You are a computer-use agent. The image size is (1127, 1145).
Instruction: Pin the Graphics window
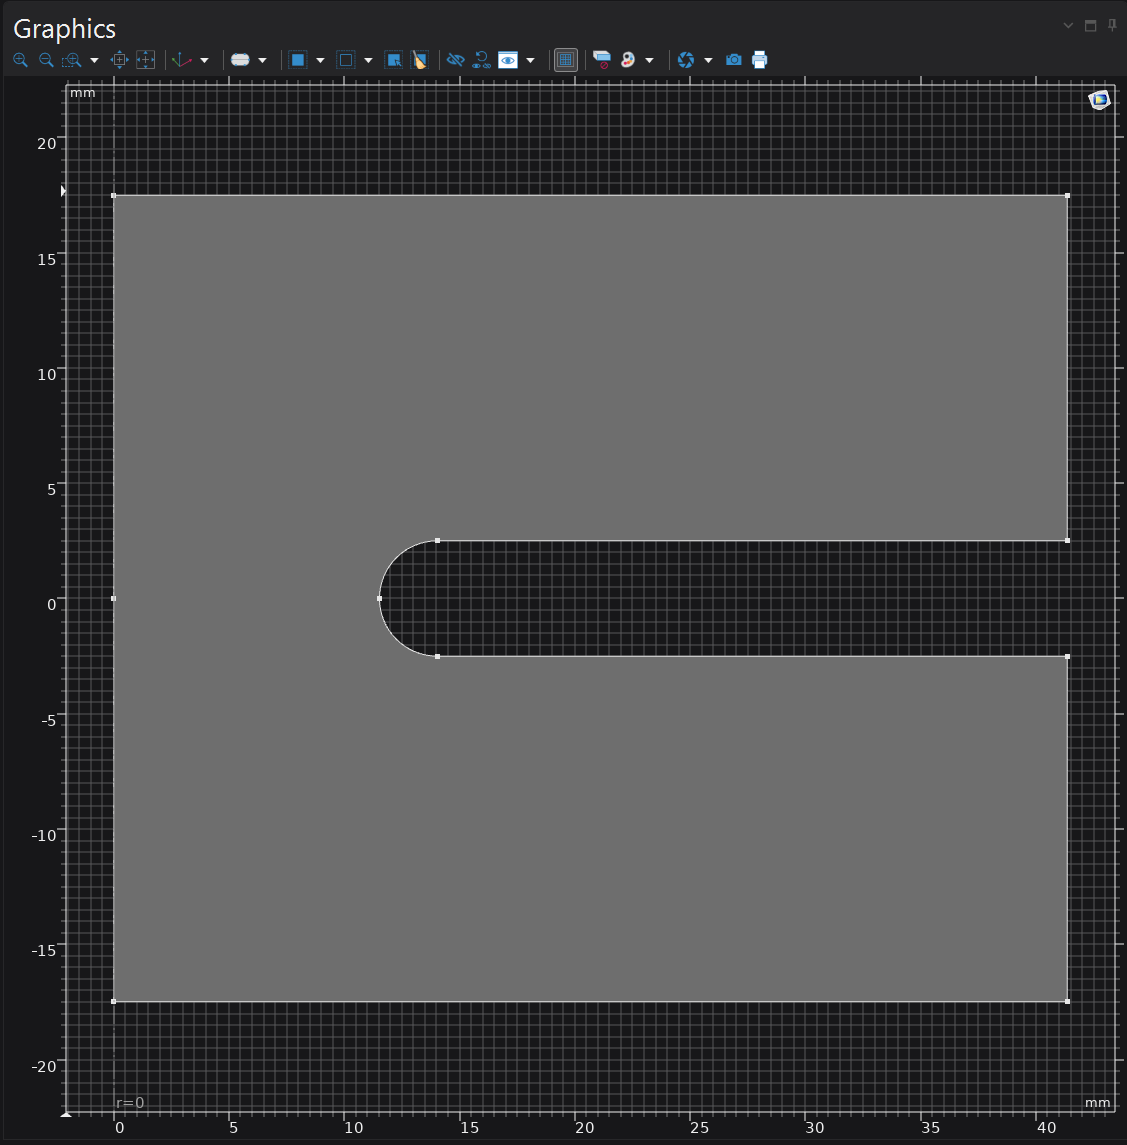(1112, 26)
